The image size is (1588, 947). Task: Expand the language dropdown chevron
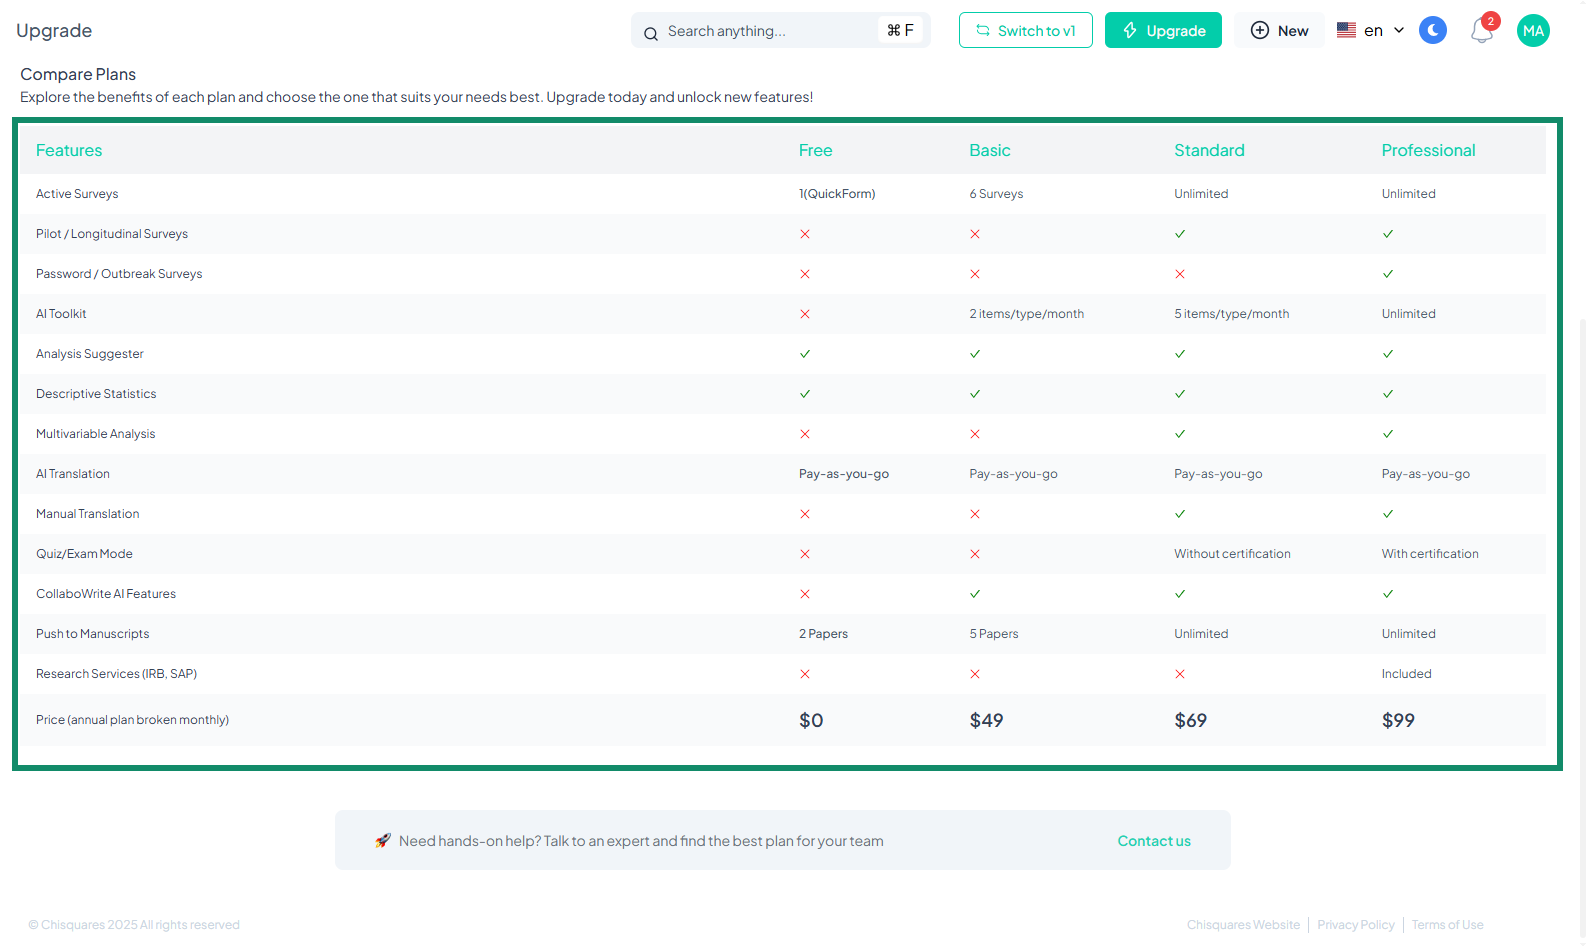coord(1399,31)
